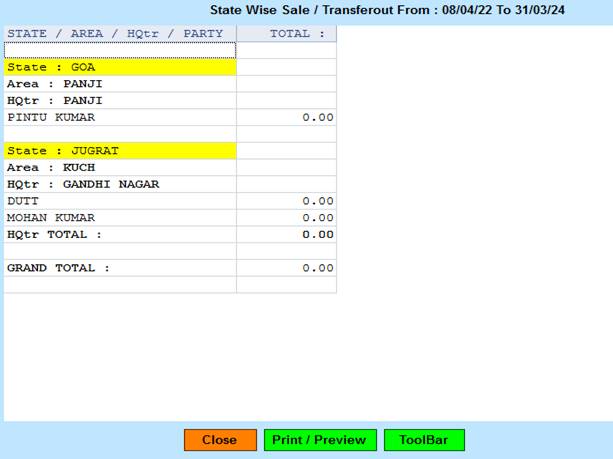Choose the PINTU KUMAR party row

click(120, 118)
